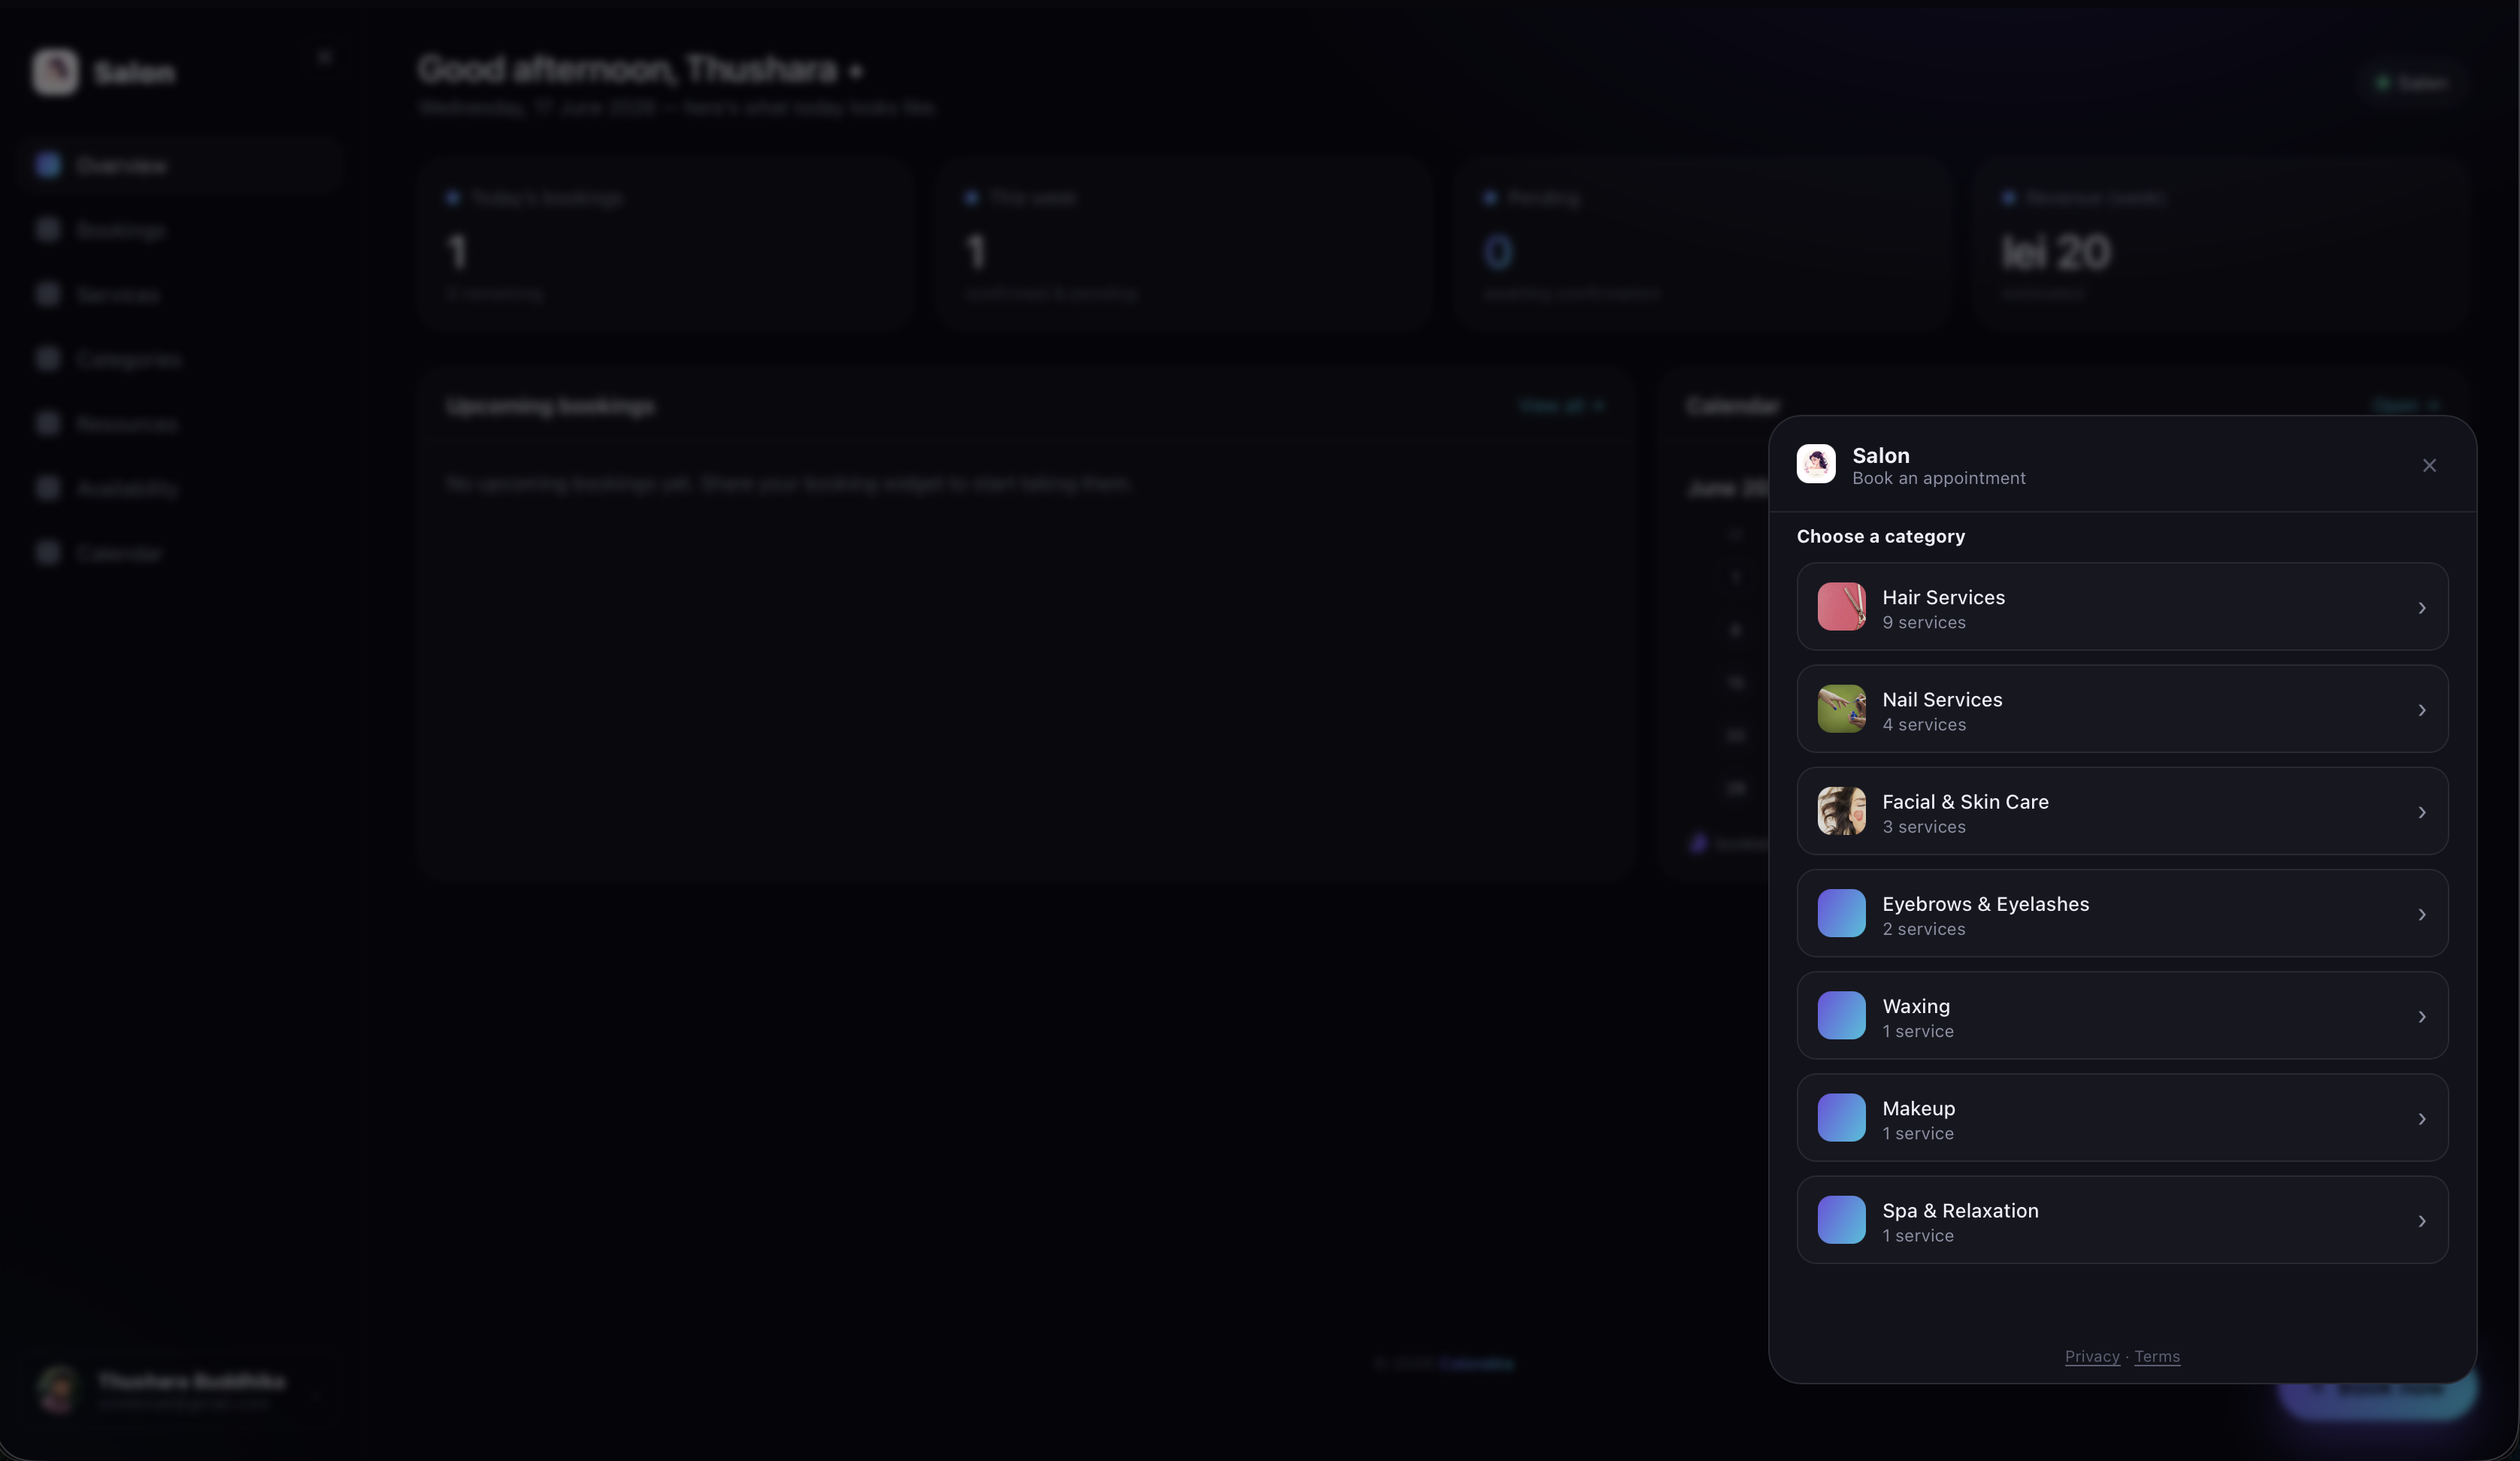
Task: Click the Facial & Skin Care thumbnail
Action: point(1841,811)
